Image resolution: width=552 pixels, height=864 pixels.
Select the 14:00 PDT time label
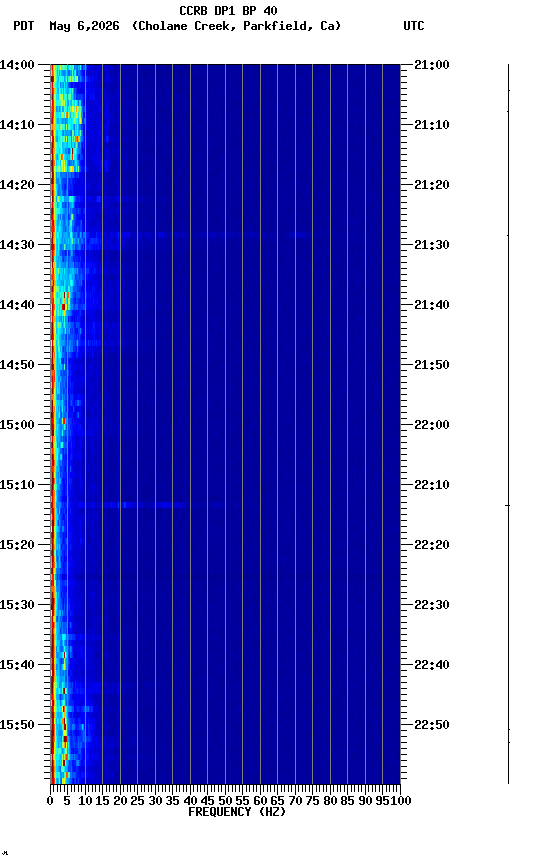point(17,65)
